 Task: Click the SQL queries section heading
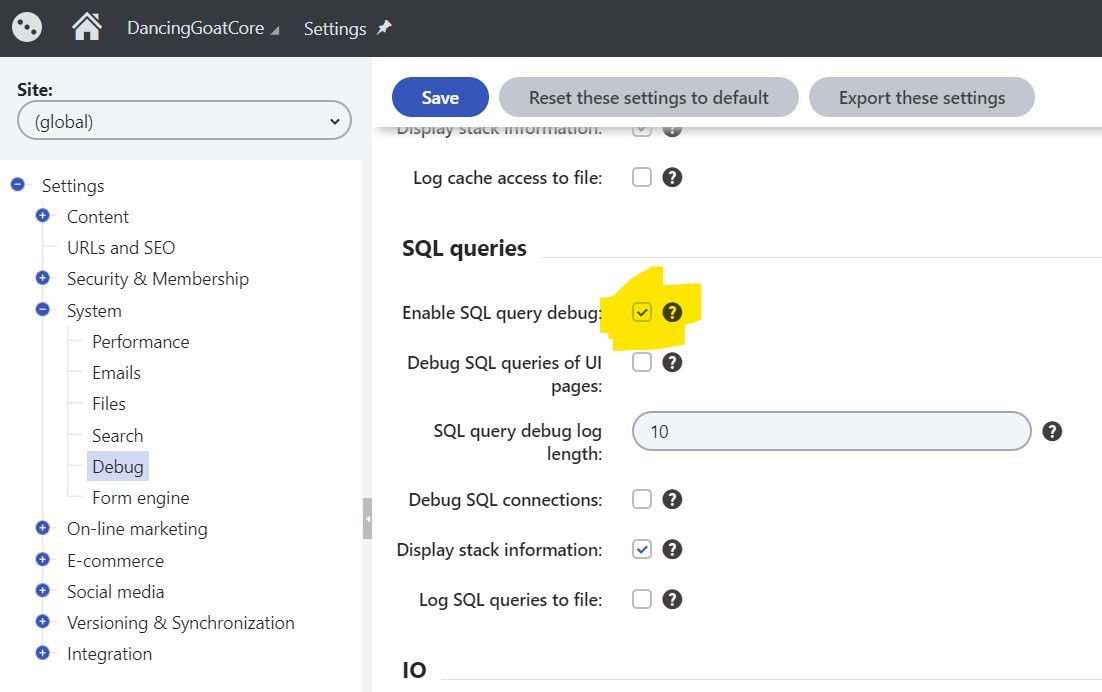[464, 248]
